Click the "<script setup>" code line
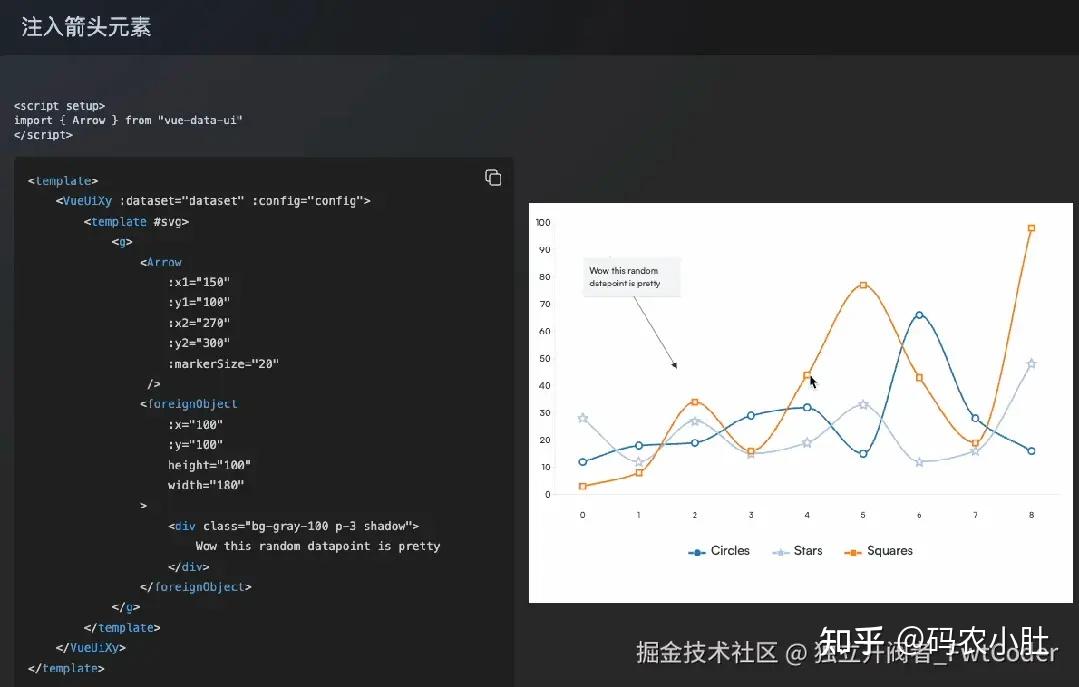Screen dimensions: 1079x687 [x=59, y=106]
